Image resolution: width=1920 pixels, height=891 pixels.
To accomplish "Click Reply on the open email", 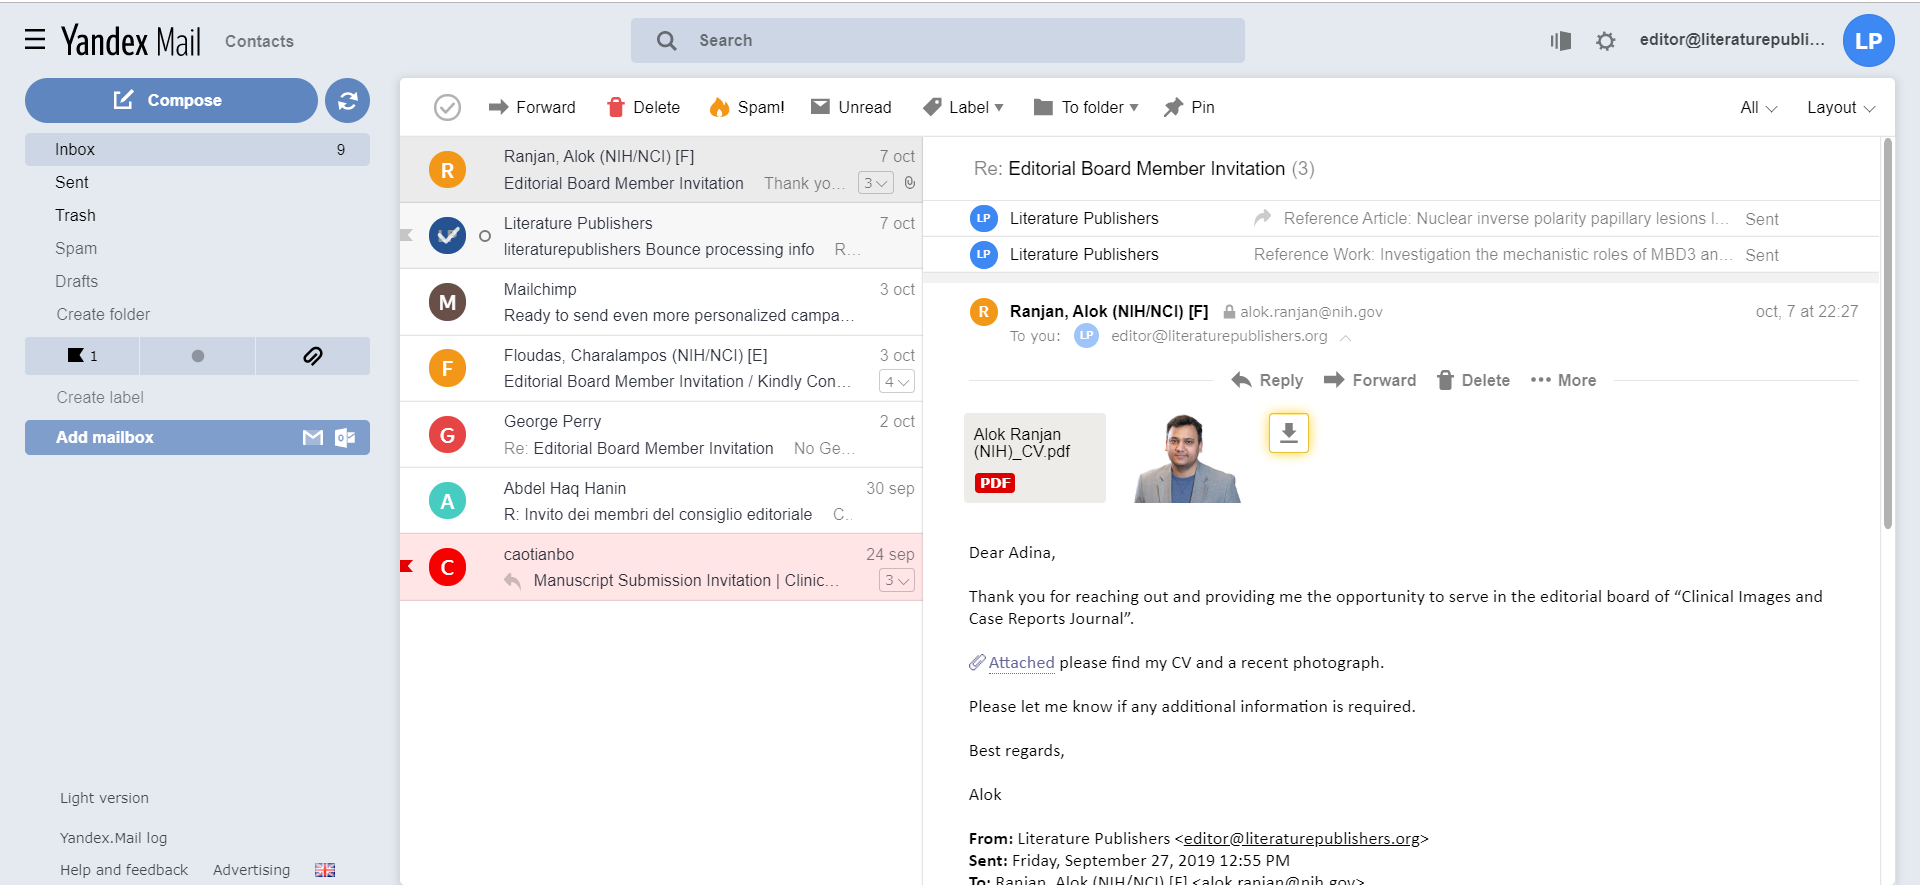I will [x=1267, y=380].
